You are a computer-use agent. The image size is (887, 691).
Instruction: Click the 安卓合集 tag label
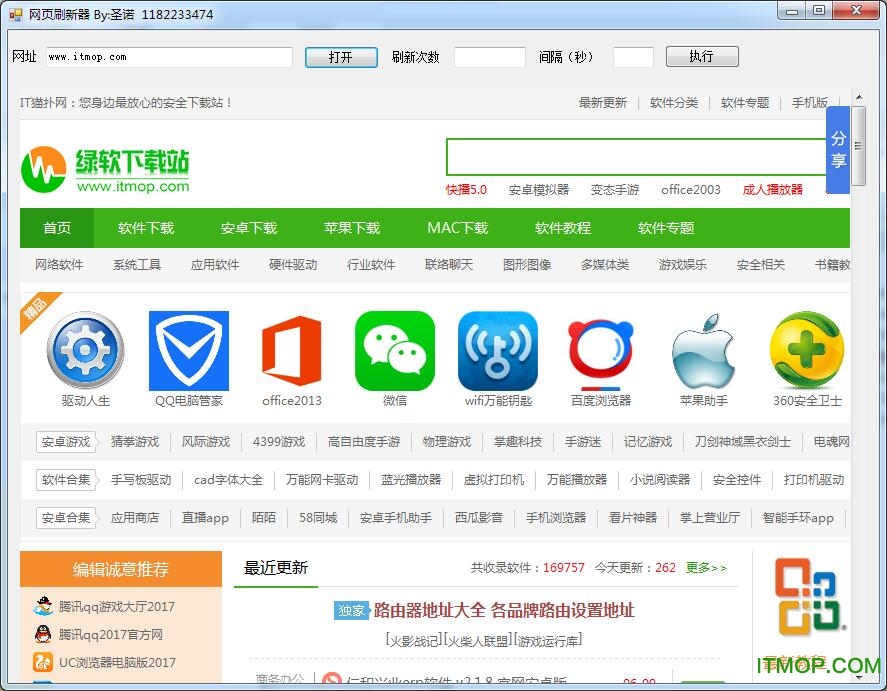66,517
